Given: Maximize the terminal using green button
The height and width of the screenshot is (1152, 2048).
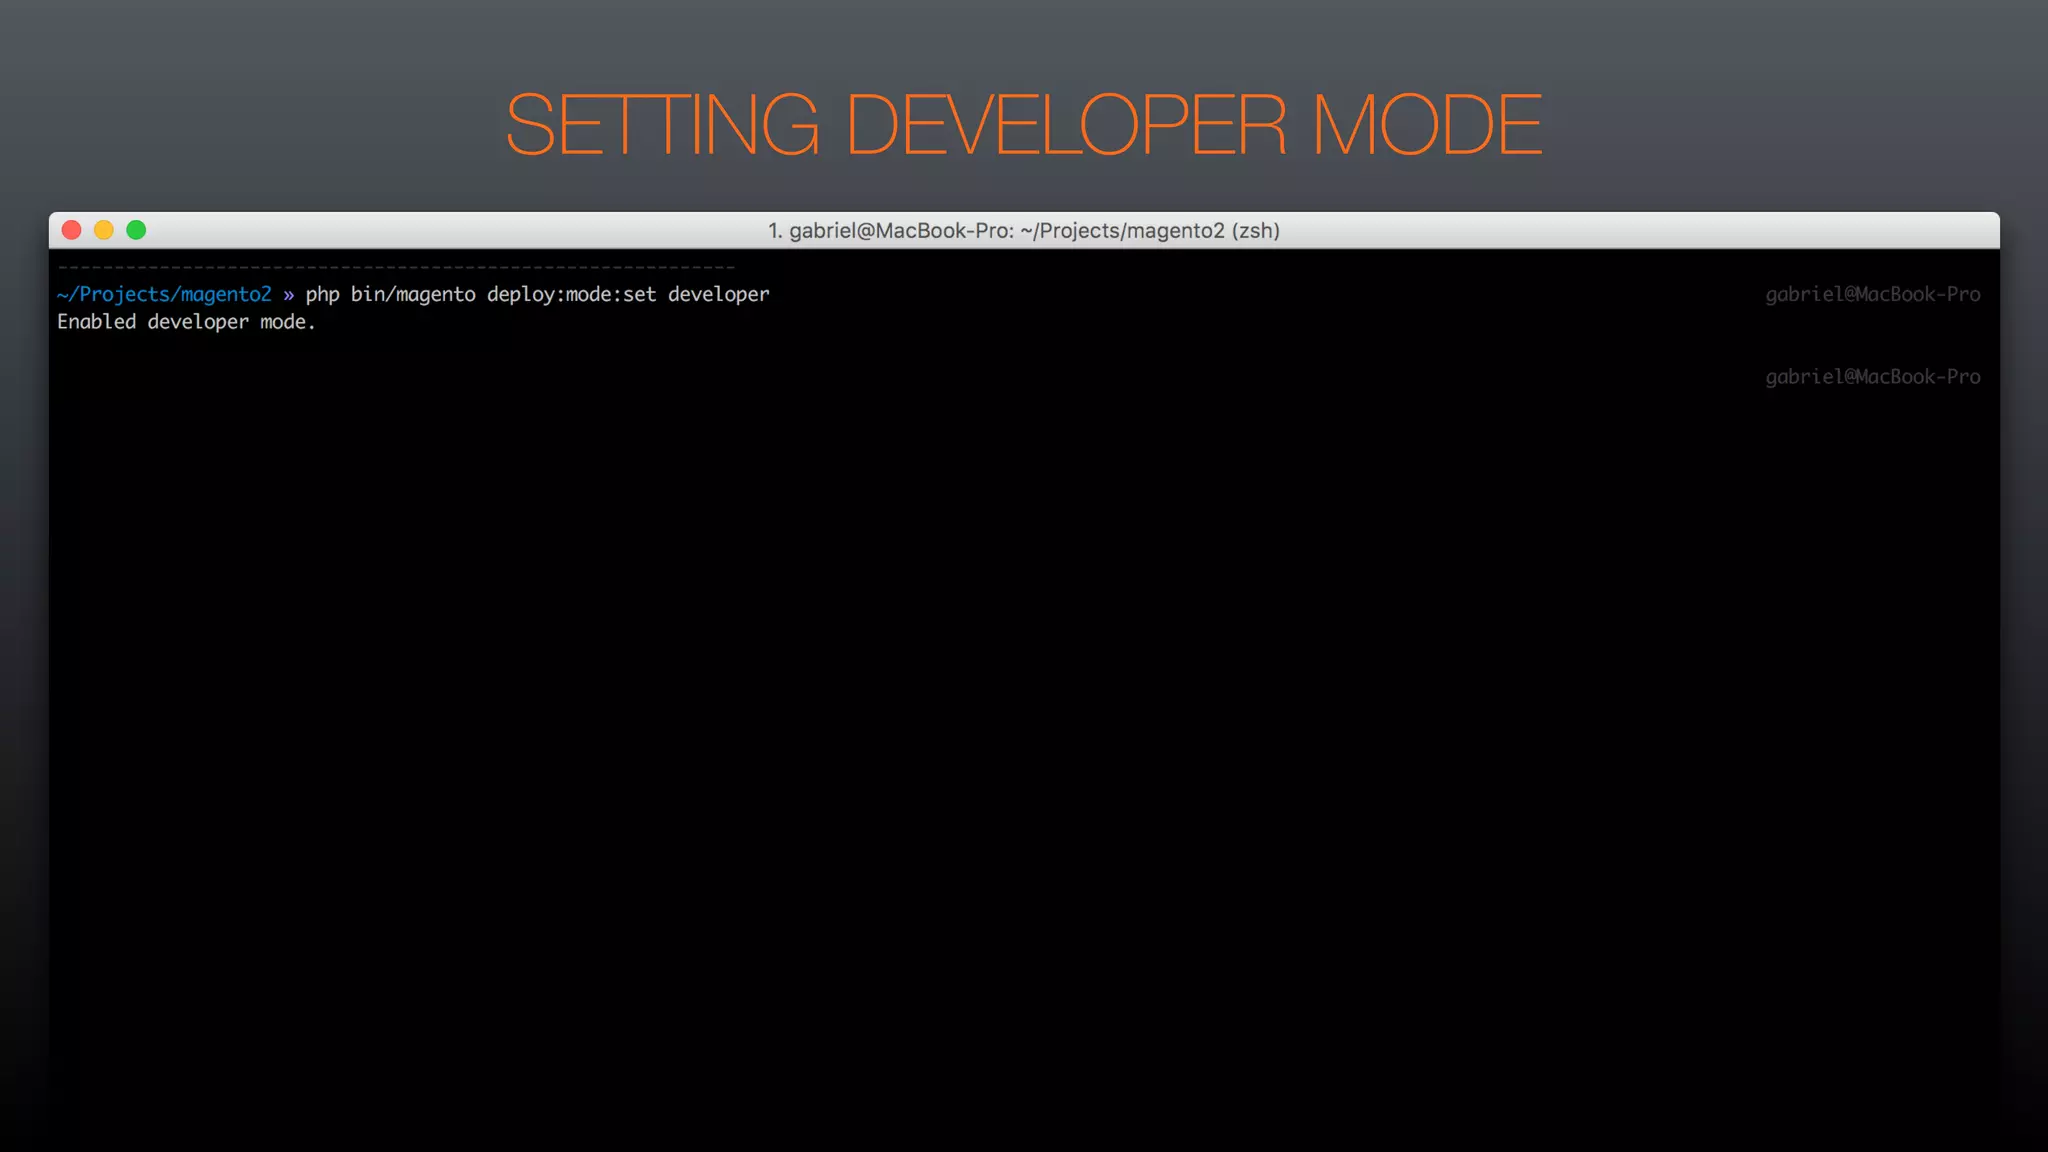Looking at the screenshot, I should tap(137, 230).
